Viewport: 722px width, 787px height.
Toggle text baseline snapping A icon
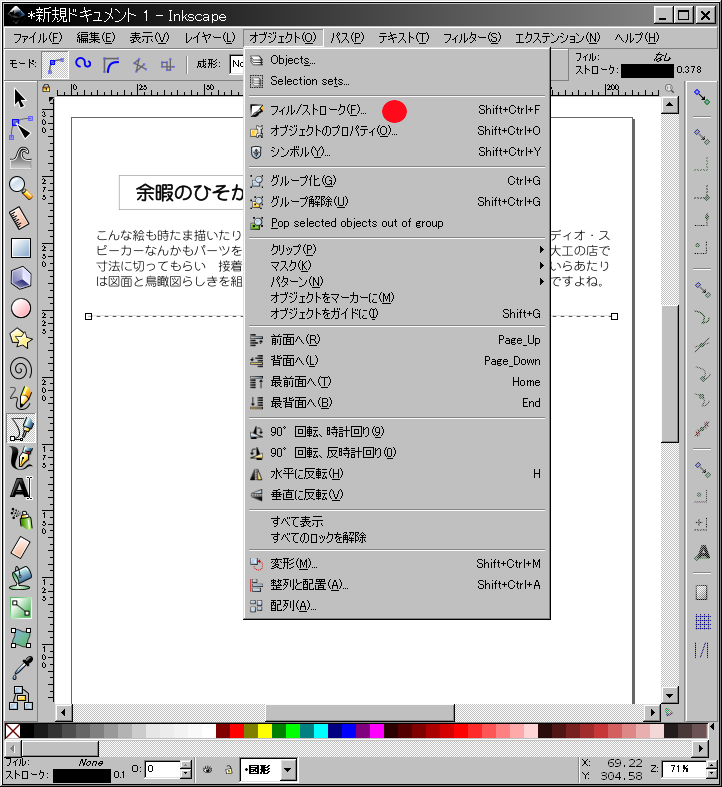pos(703,552)
